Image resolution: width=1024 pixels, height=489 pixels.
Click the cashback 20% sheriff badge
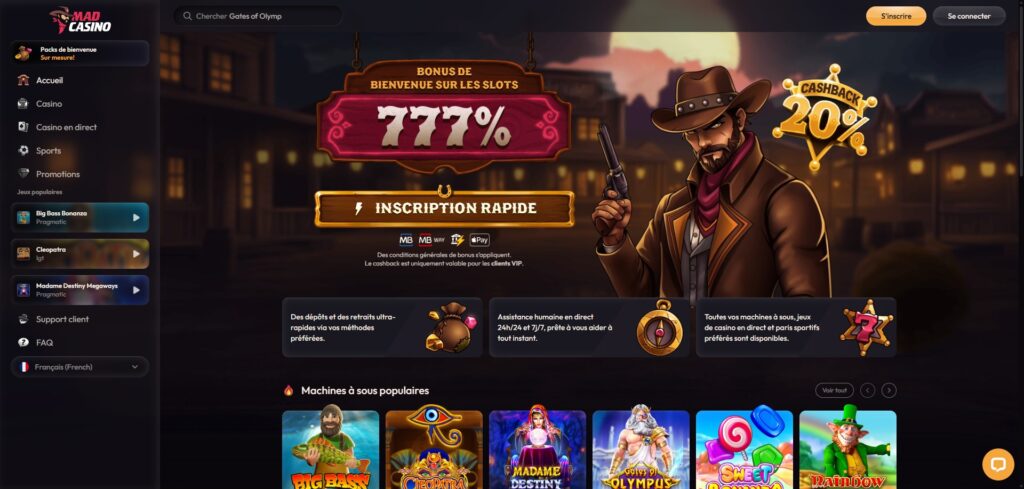tap(824, 116)
